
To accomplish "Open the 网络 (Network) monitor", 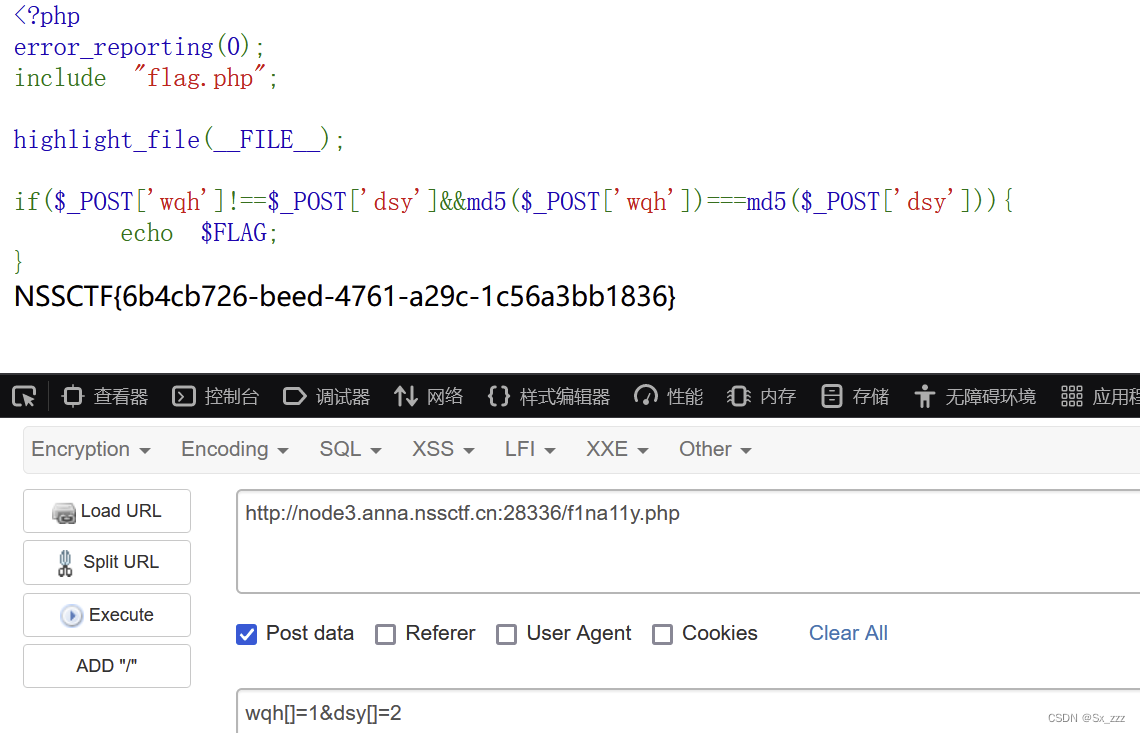I will click(x=428, y=396).
